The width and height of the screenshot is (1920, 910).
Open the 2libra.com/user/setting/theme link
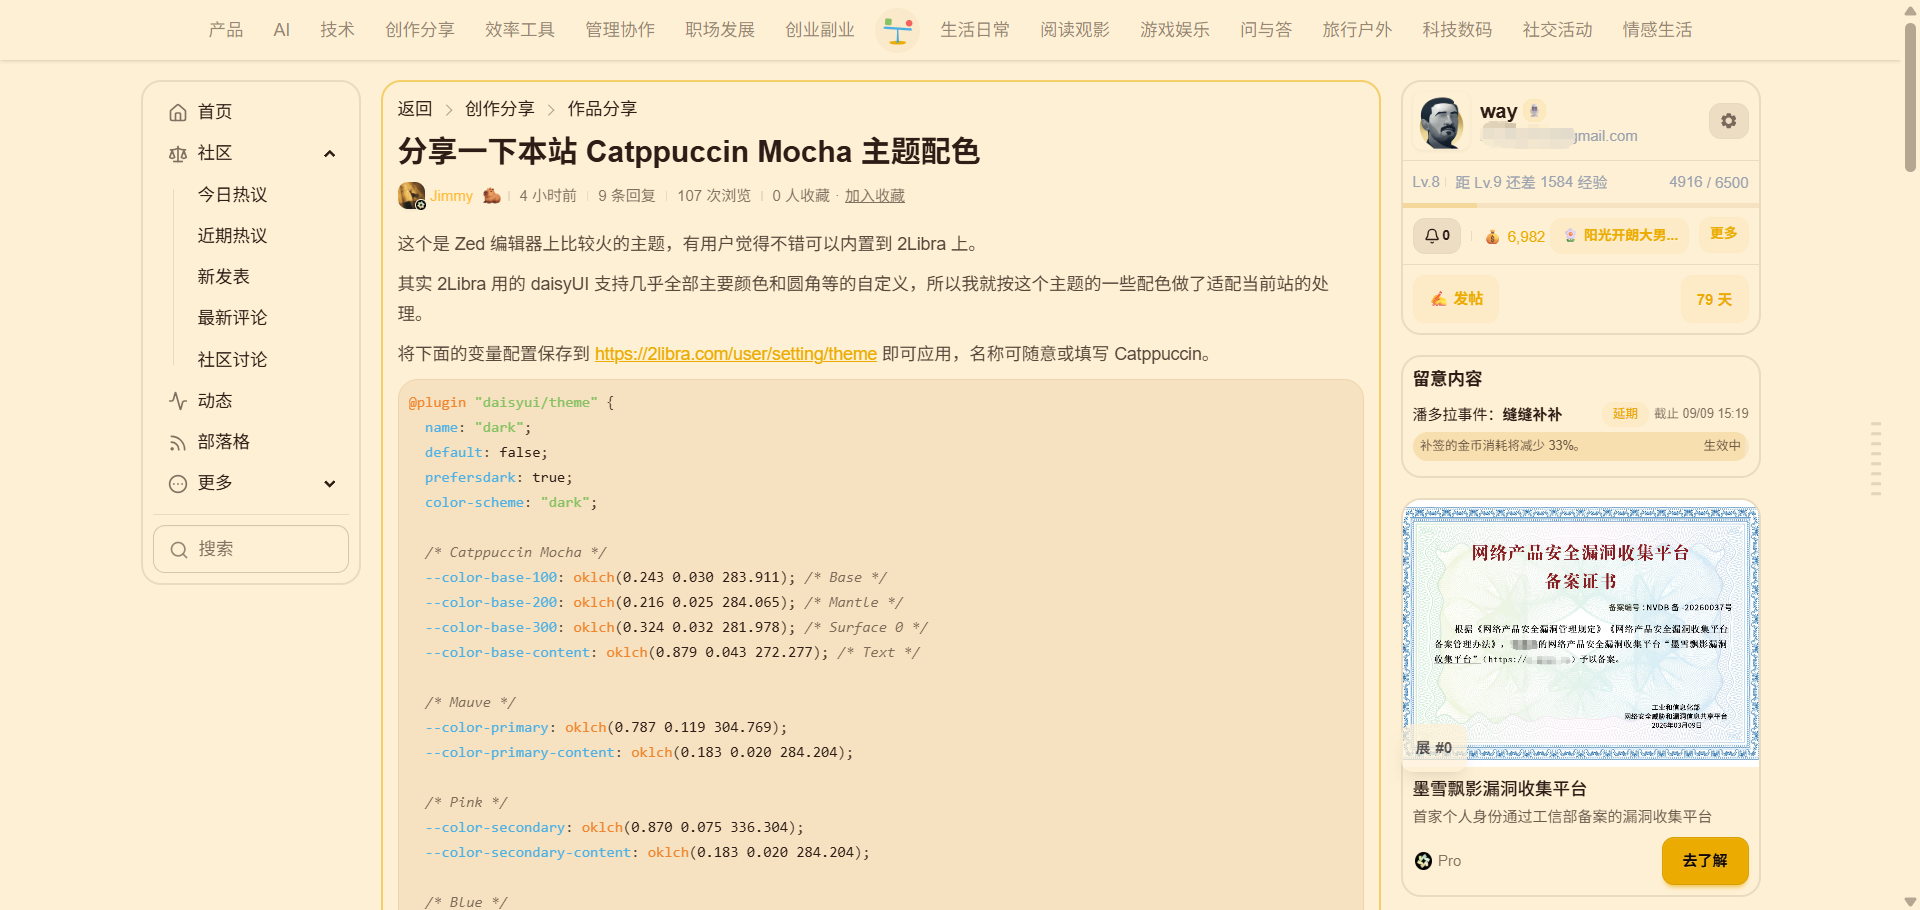(736, 354)
